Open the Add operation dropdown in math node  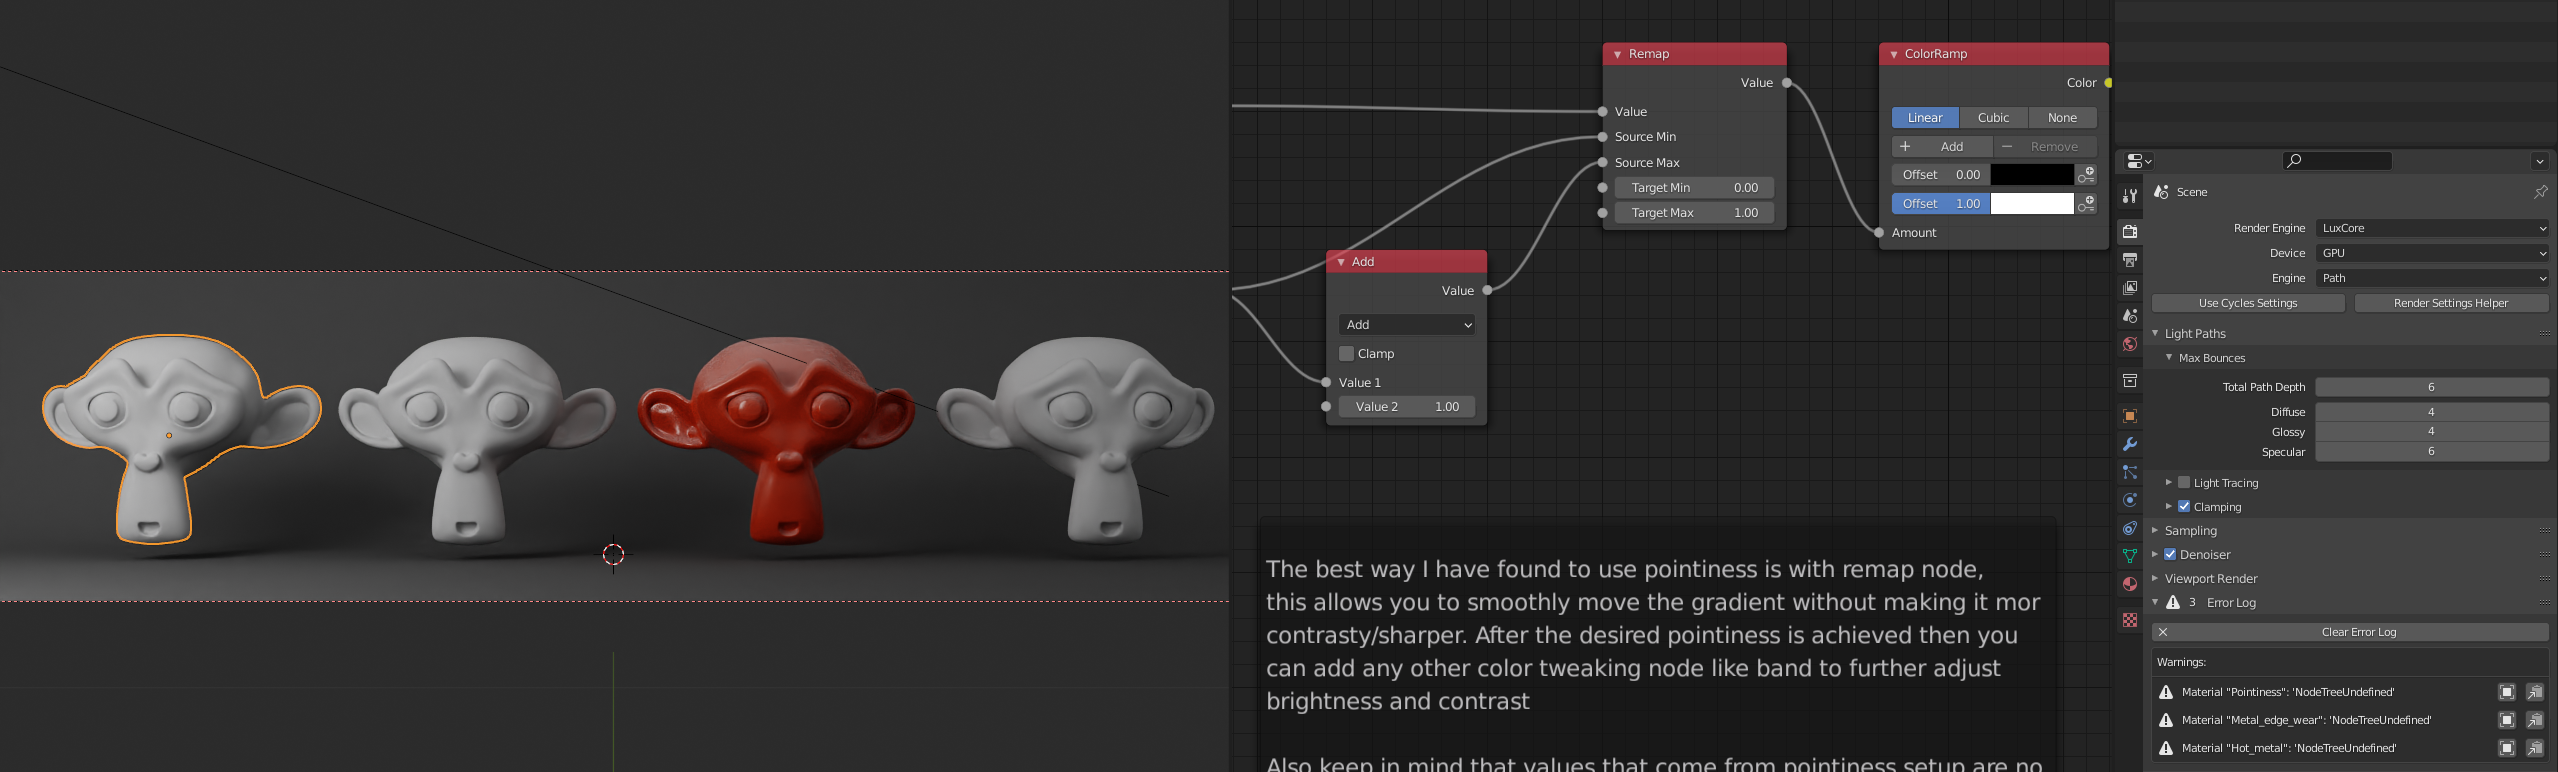(x=1406, y=325)
